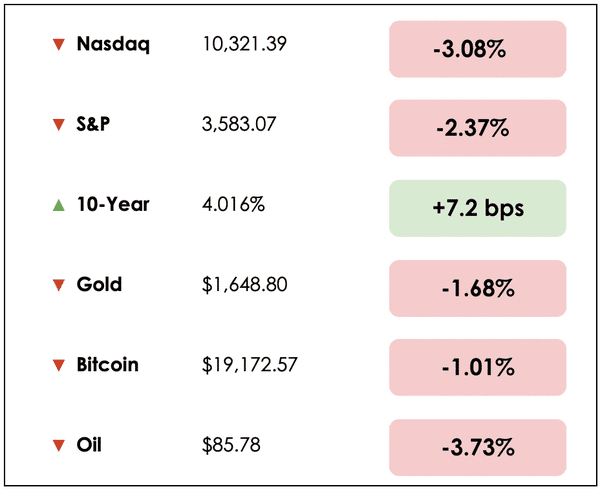Click the red down arrow beside Oil
600x489 pixels.
(x=58, y=445)
